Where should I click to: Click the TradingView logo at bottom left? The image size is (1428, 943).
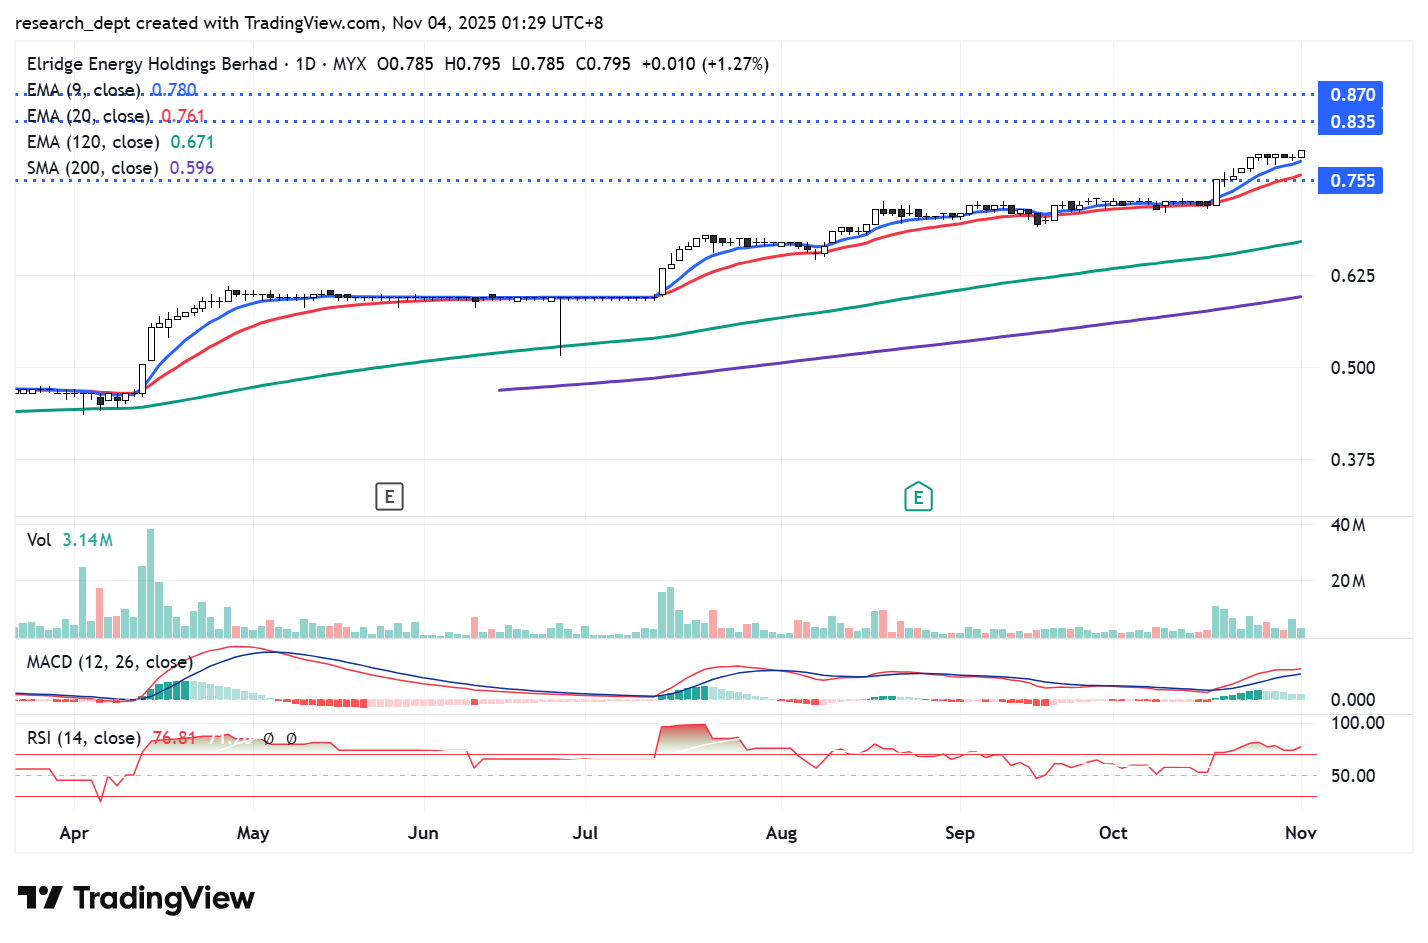coord(136,898)
